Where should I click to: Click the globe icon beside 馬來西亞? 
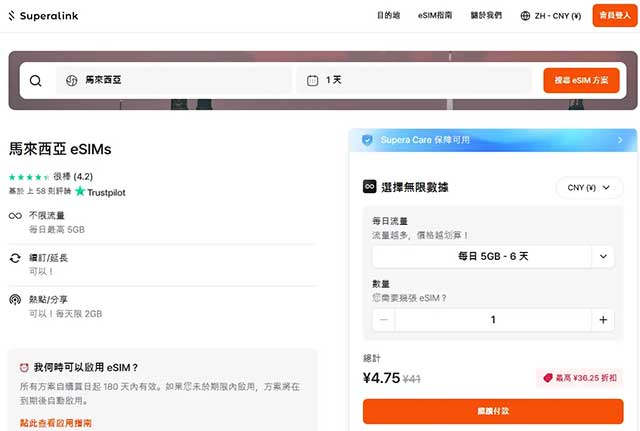pyautogui.click(x=71, y=80)
